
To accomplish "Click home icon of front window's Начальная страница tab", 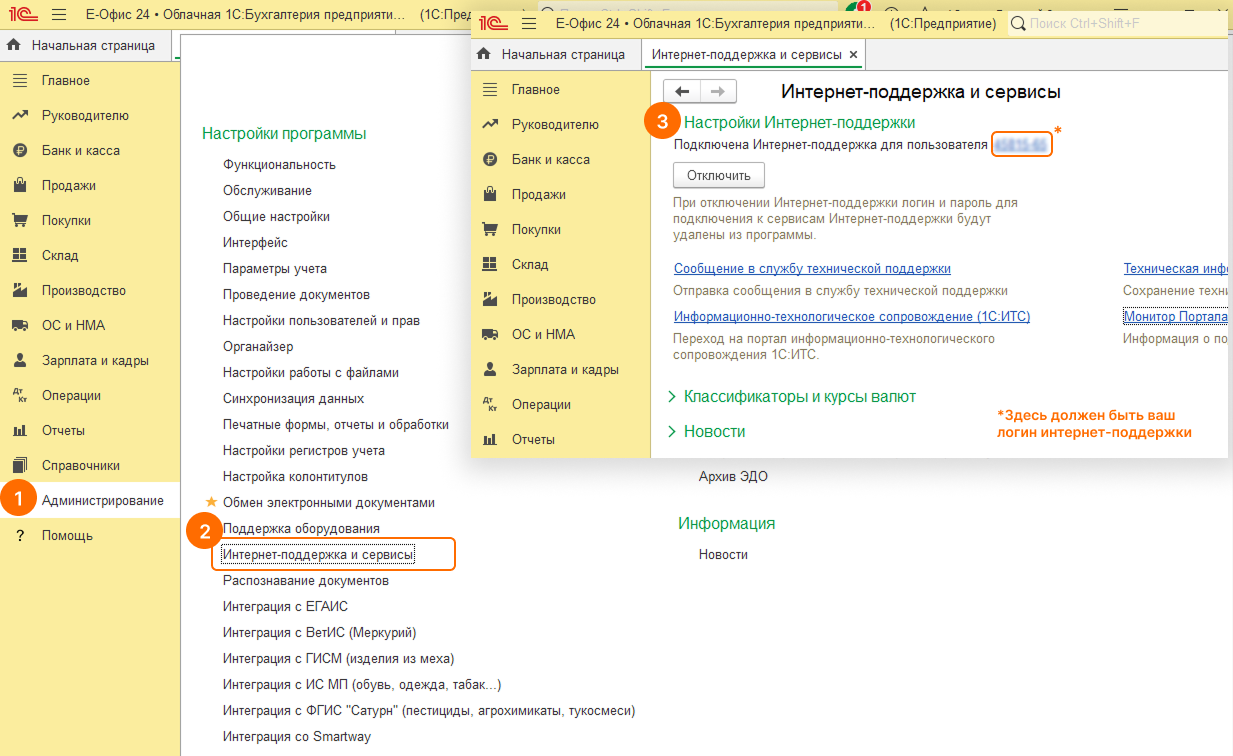I will point(484,54).
